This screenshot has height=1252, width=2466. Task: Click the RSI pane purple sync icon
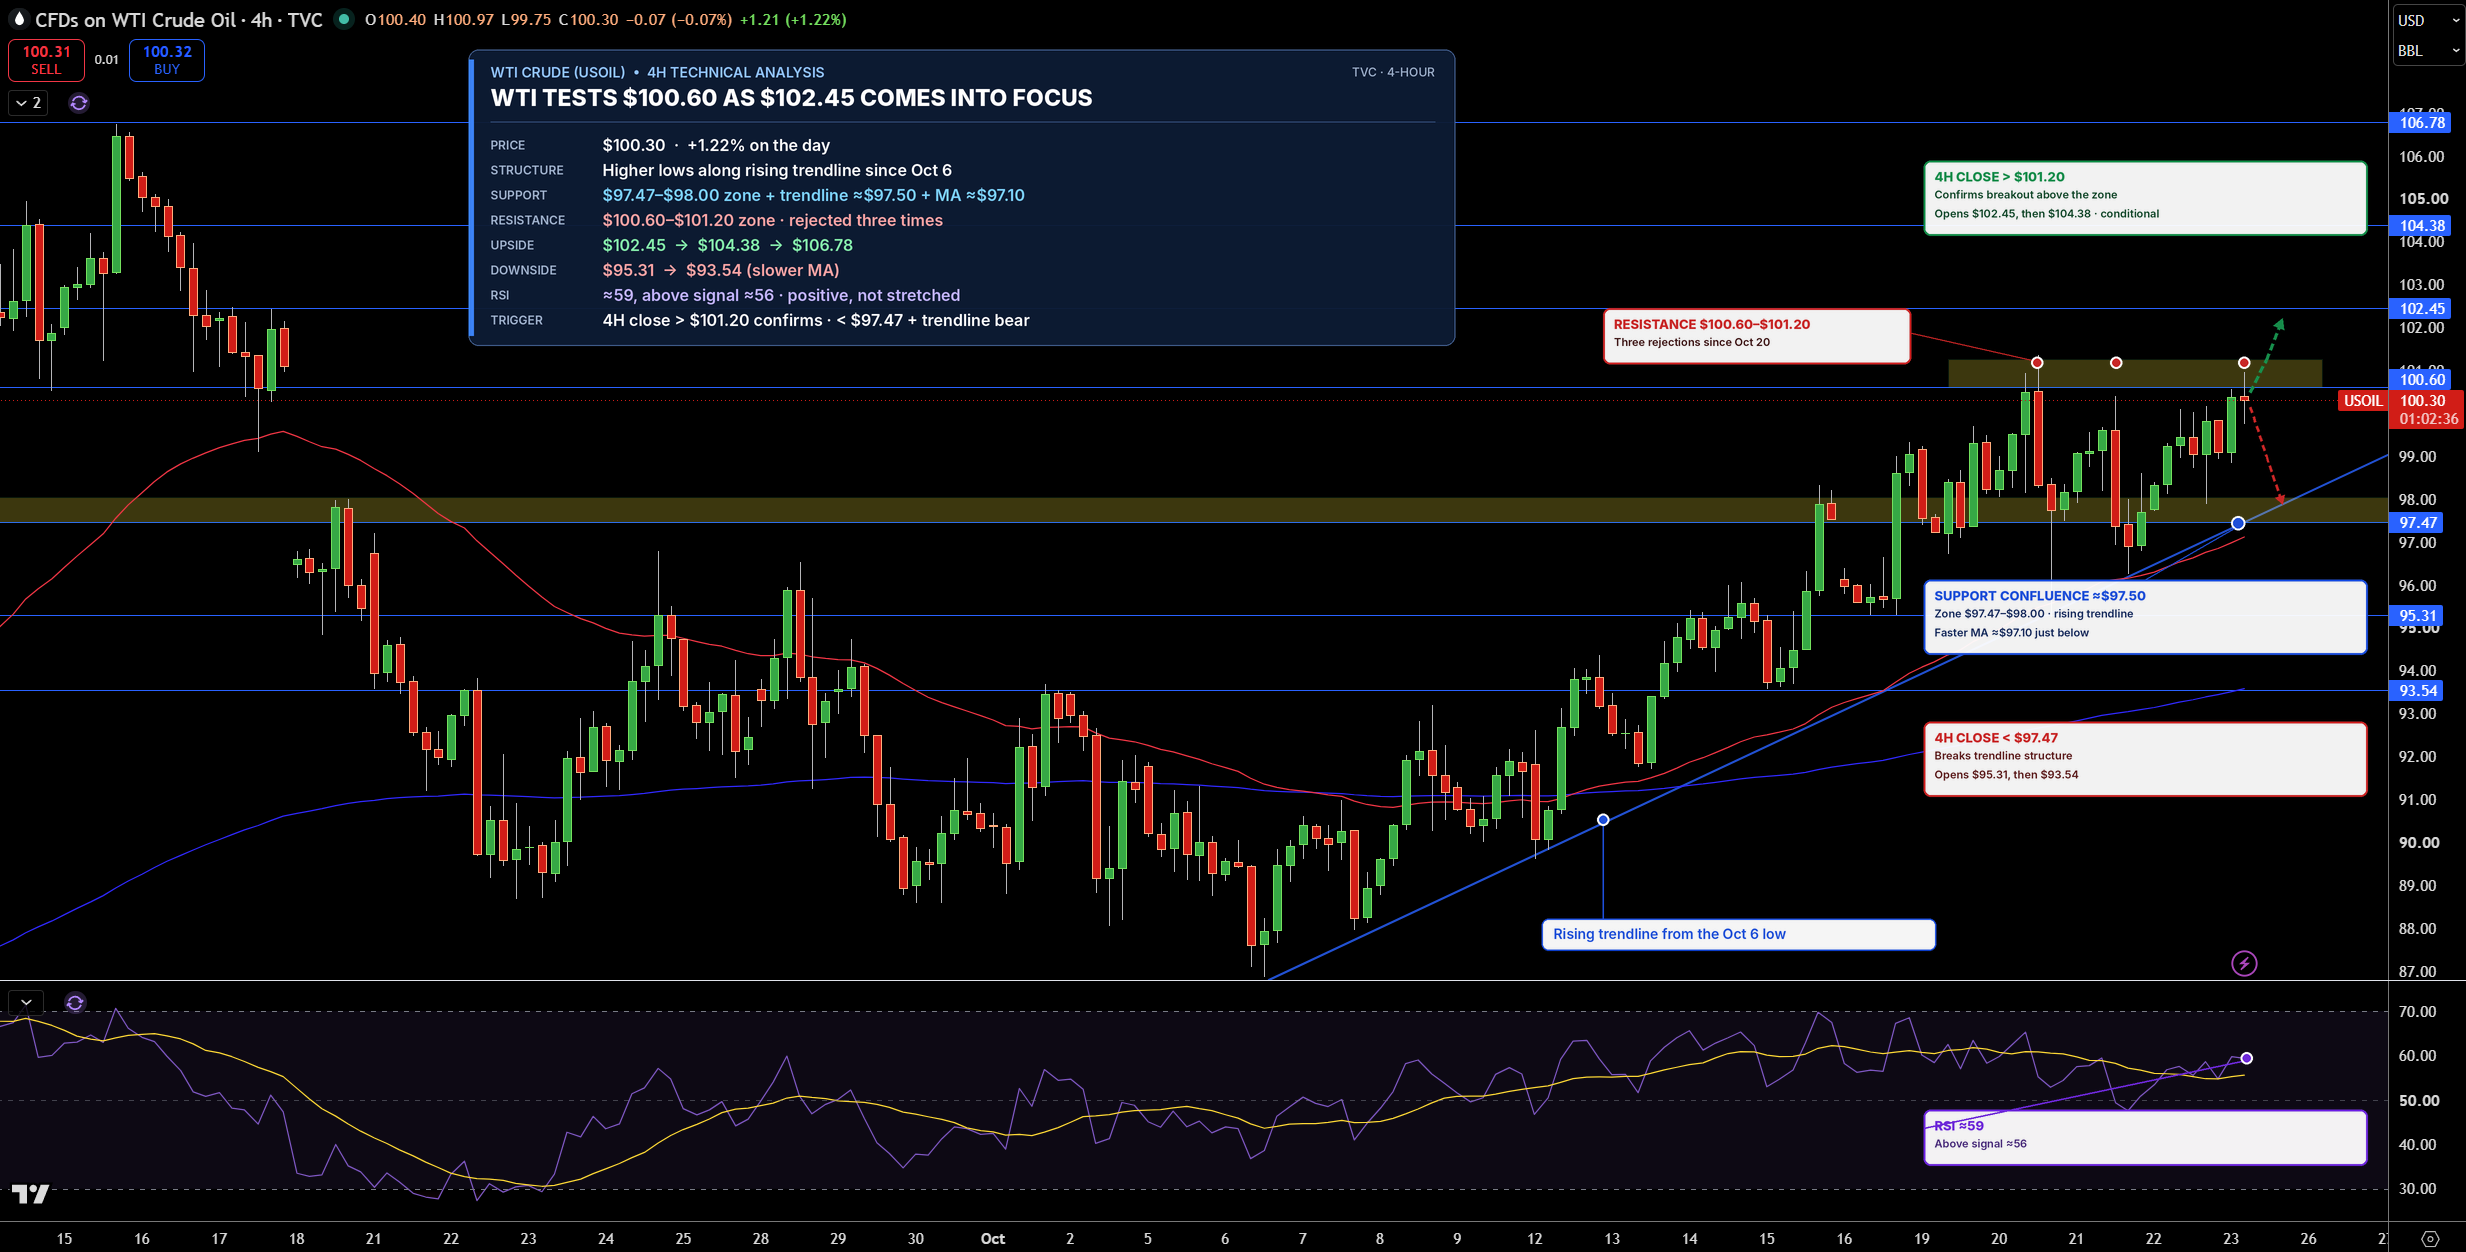pyautogui.click(x=75, y=1002)
